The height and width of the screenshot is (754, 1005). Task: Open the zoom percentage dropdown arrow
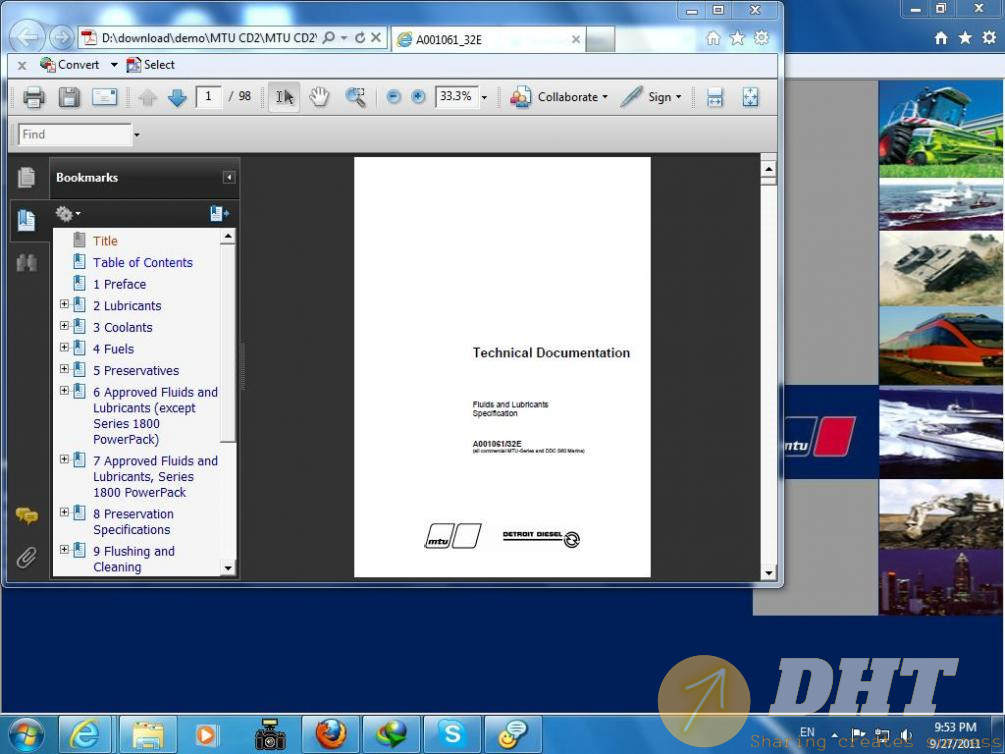pyautogui.click(x=485, y=97)
